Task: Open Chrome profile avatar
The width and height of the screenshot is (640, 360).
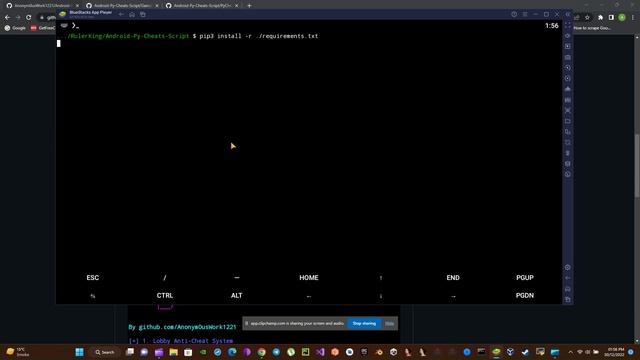Action: [622, 17]
